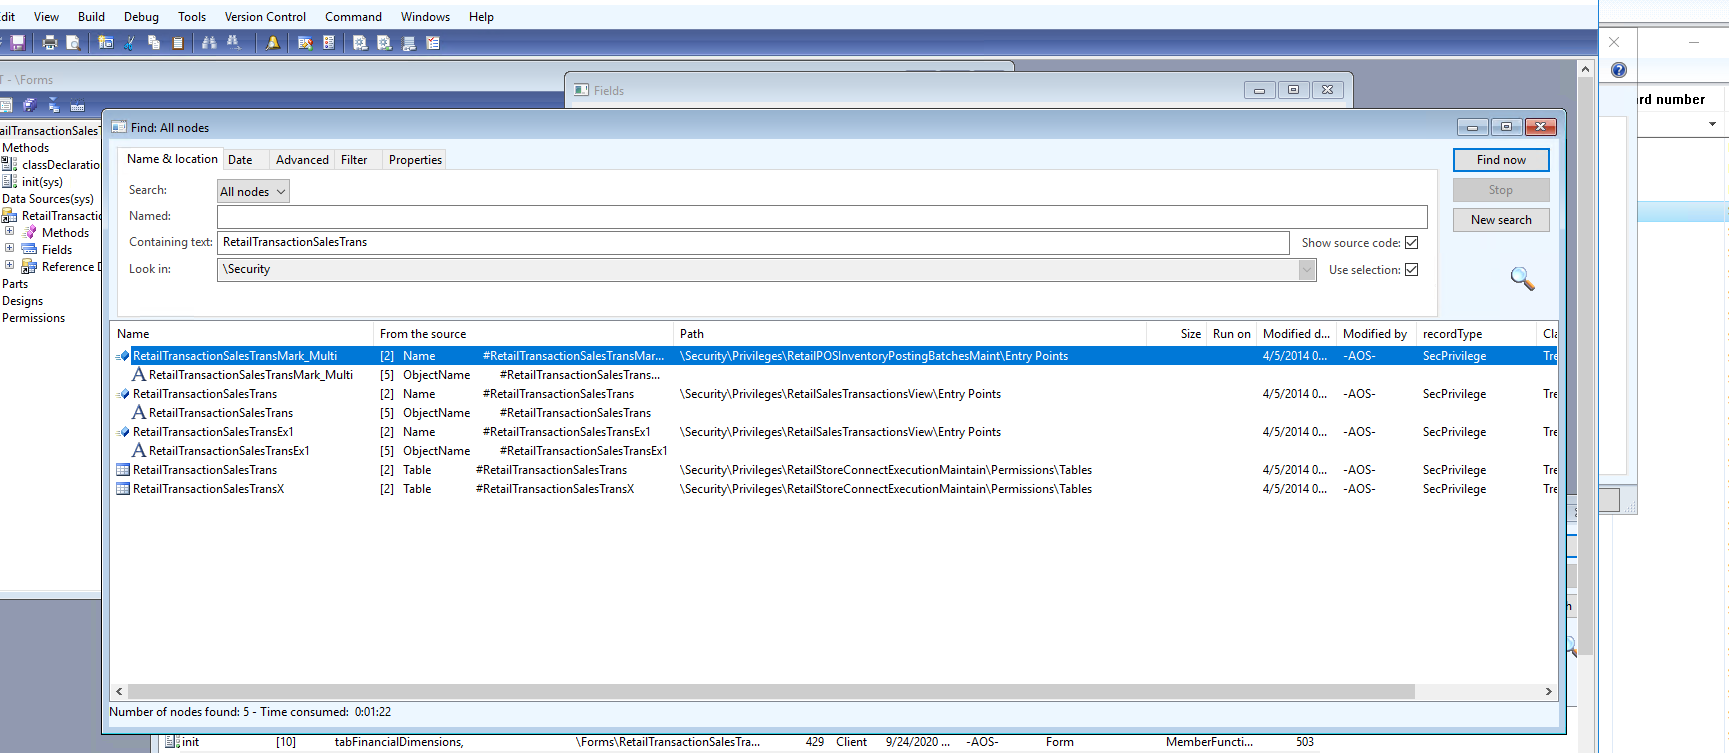The width and height of the screenshot is (1729, 753).
Task: Click the Containing text input field
Action: 753,242
